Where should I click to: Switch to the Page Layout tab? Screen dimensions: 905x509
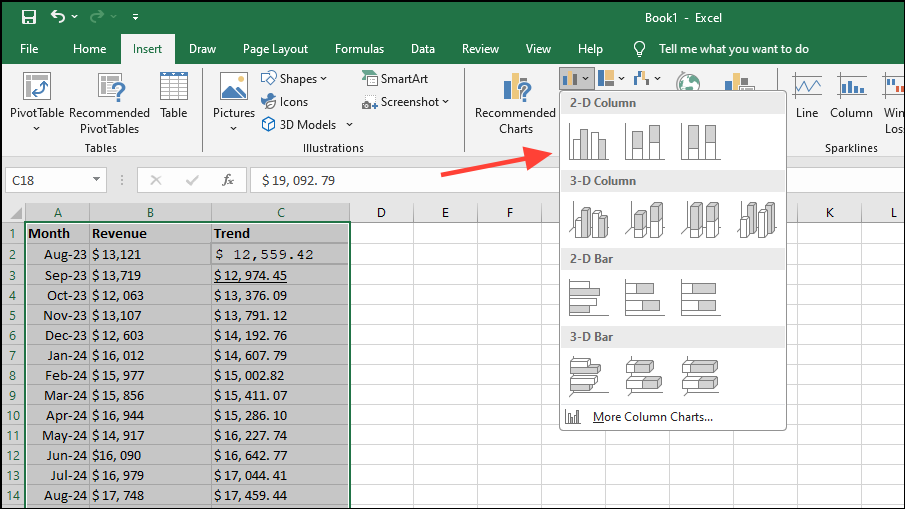(275, 49)
